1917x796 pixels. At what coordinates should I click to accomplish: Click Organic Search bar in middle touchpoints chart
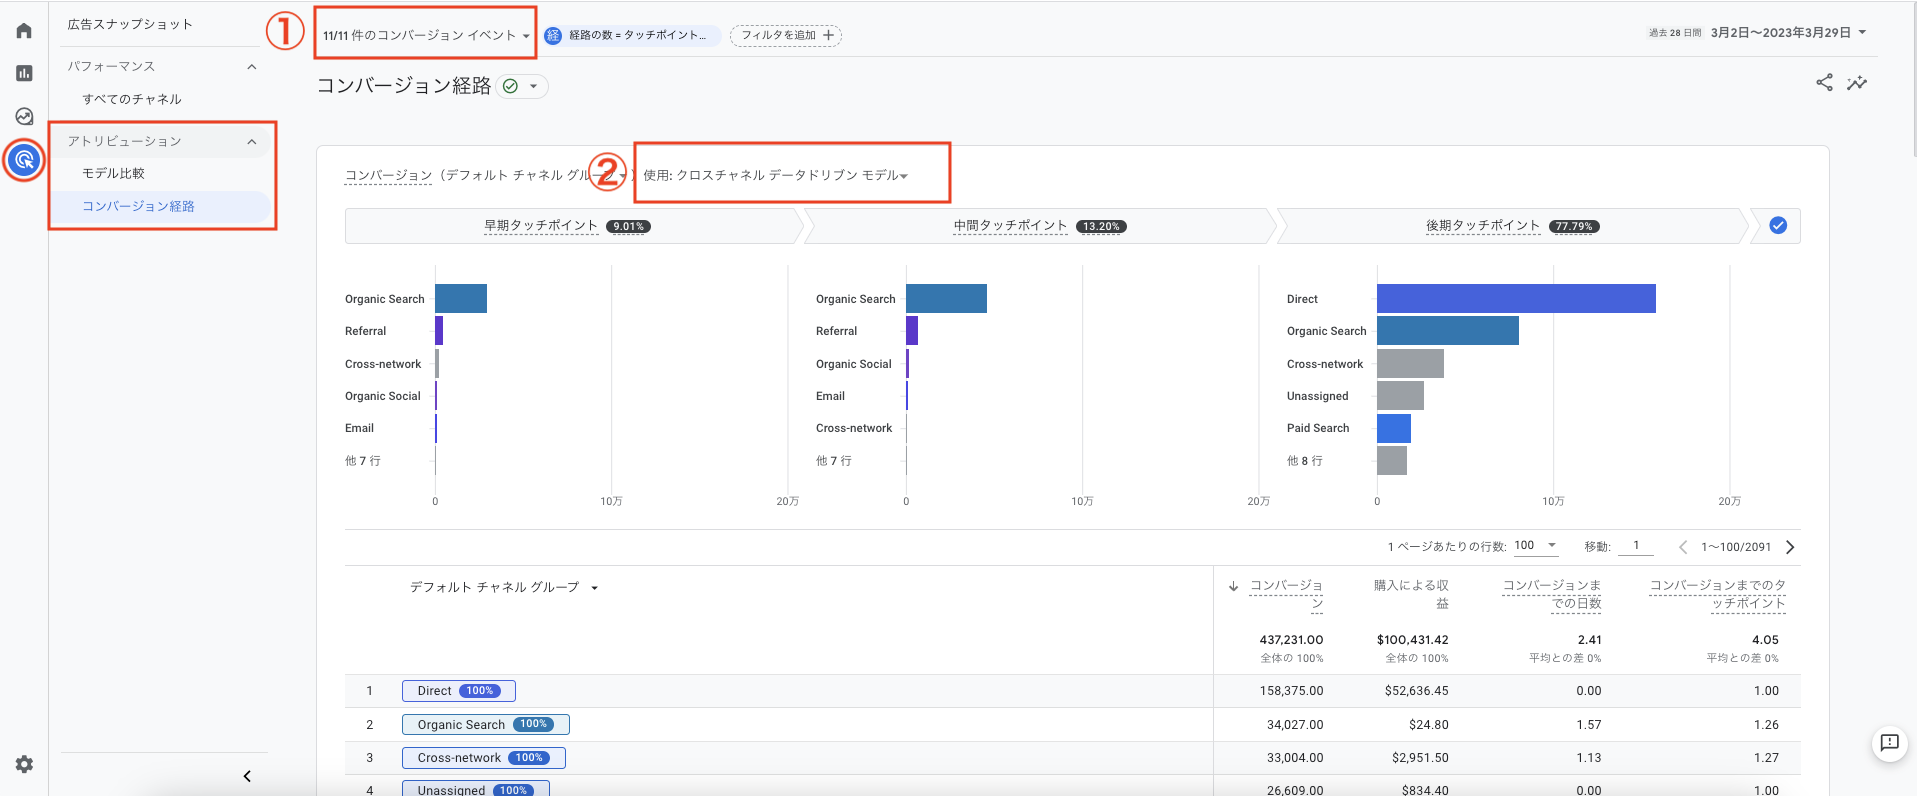(x=946, y=298)
